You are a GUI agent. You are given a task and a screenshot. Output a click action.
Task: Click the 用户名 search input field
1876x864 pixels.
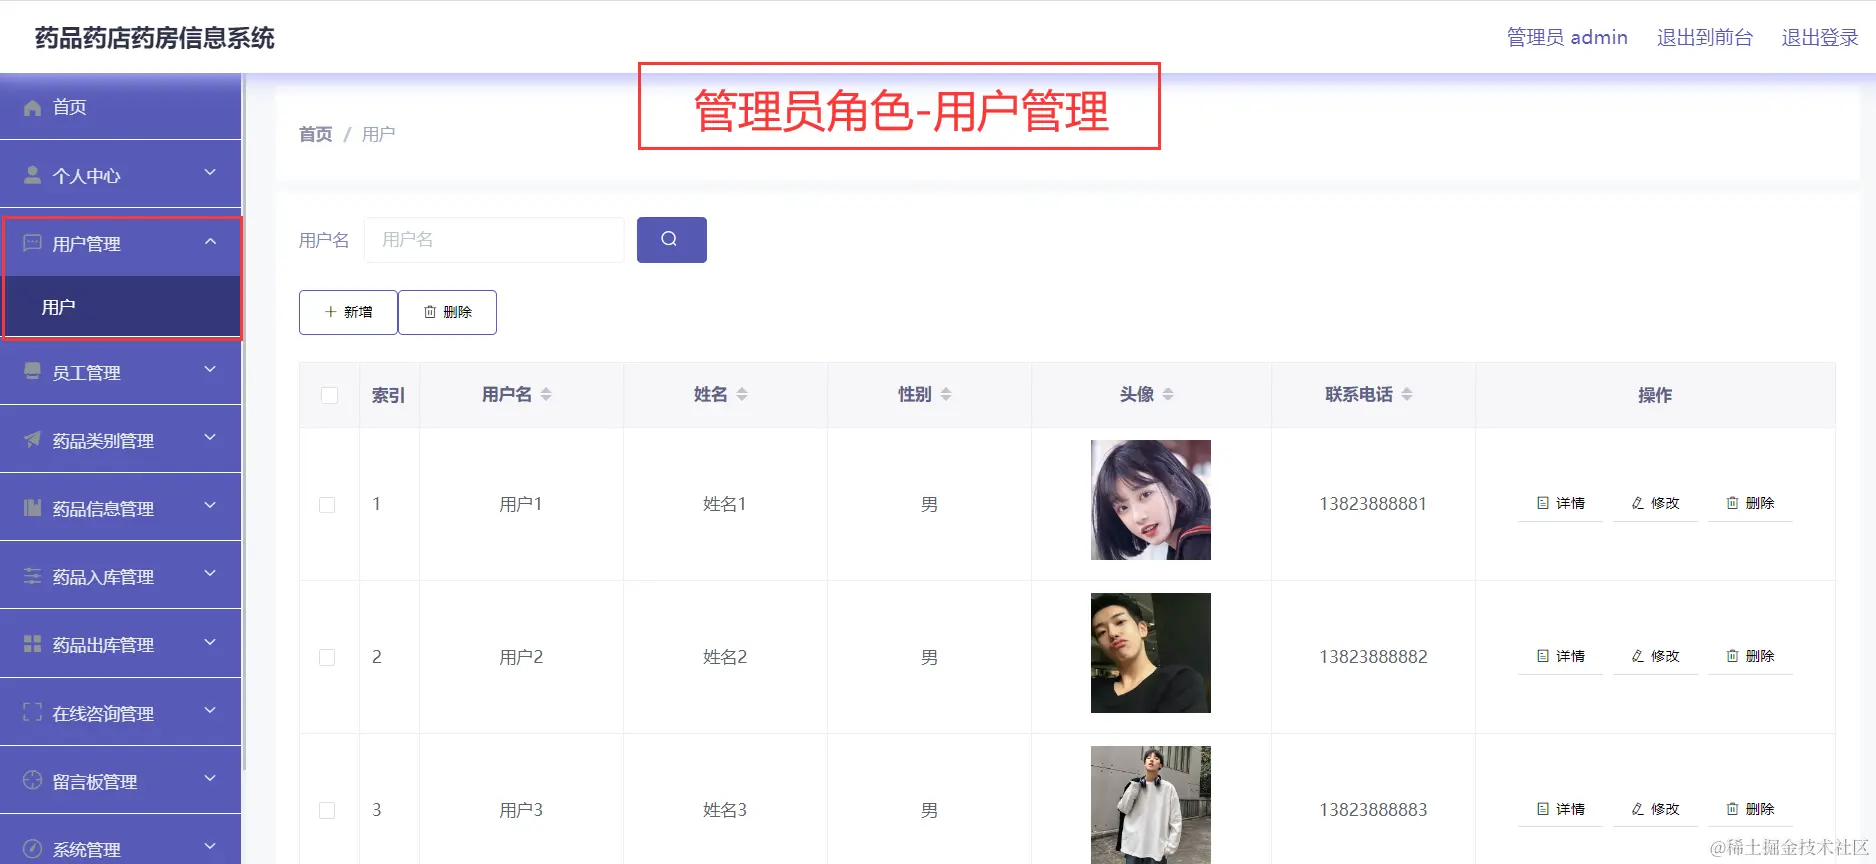point(494,240)
